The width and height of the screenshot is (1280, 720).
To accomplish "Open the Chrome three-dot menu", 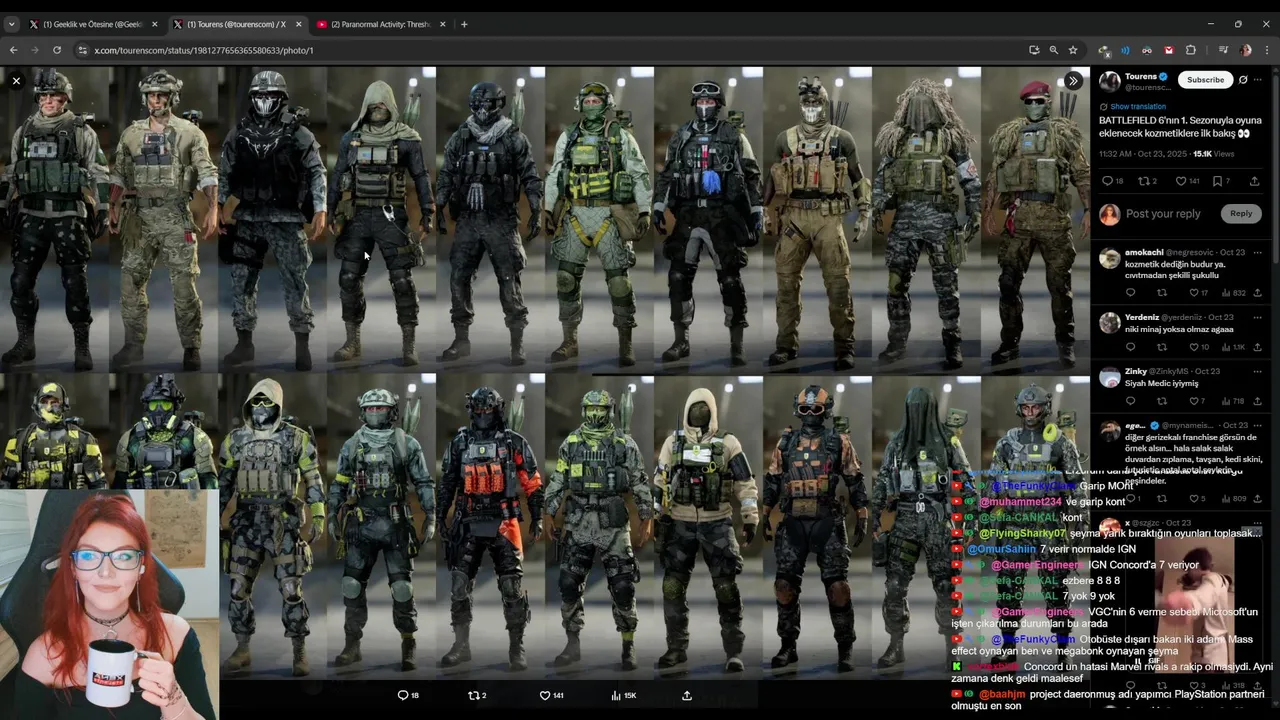I will coord(1266,50).
